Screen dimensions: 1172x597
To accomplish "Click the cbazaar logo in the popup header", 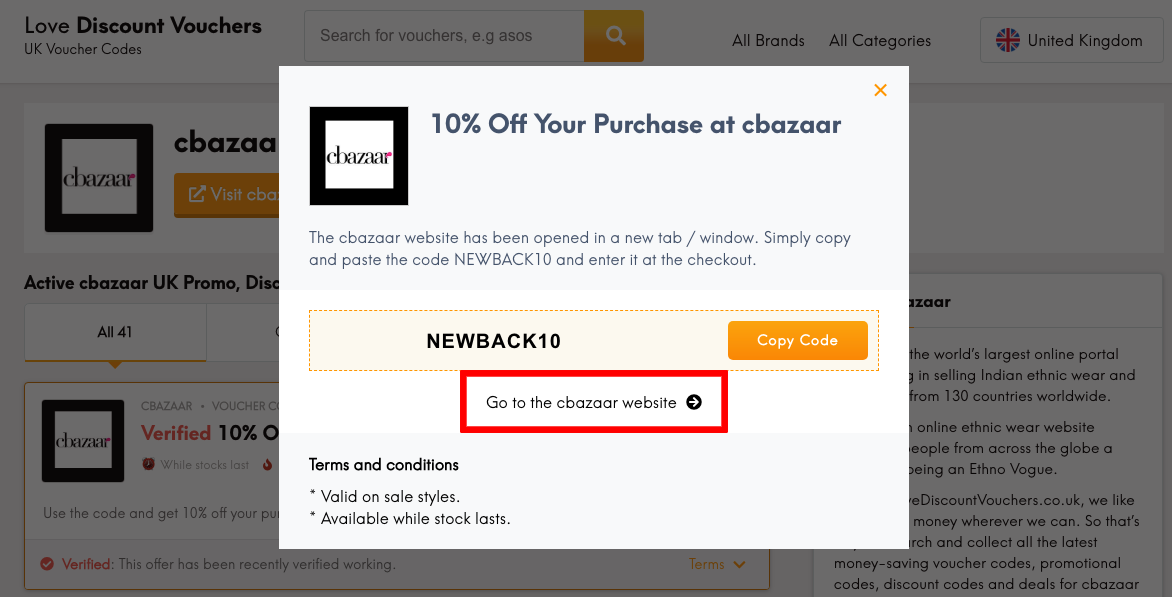I will 359,156.
